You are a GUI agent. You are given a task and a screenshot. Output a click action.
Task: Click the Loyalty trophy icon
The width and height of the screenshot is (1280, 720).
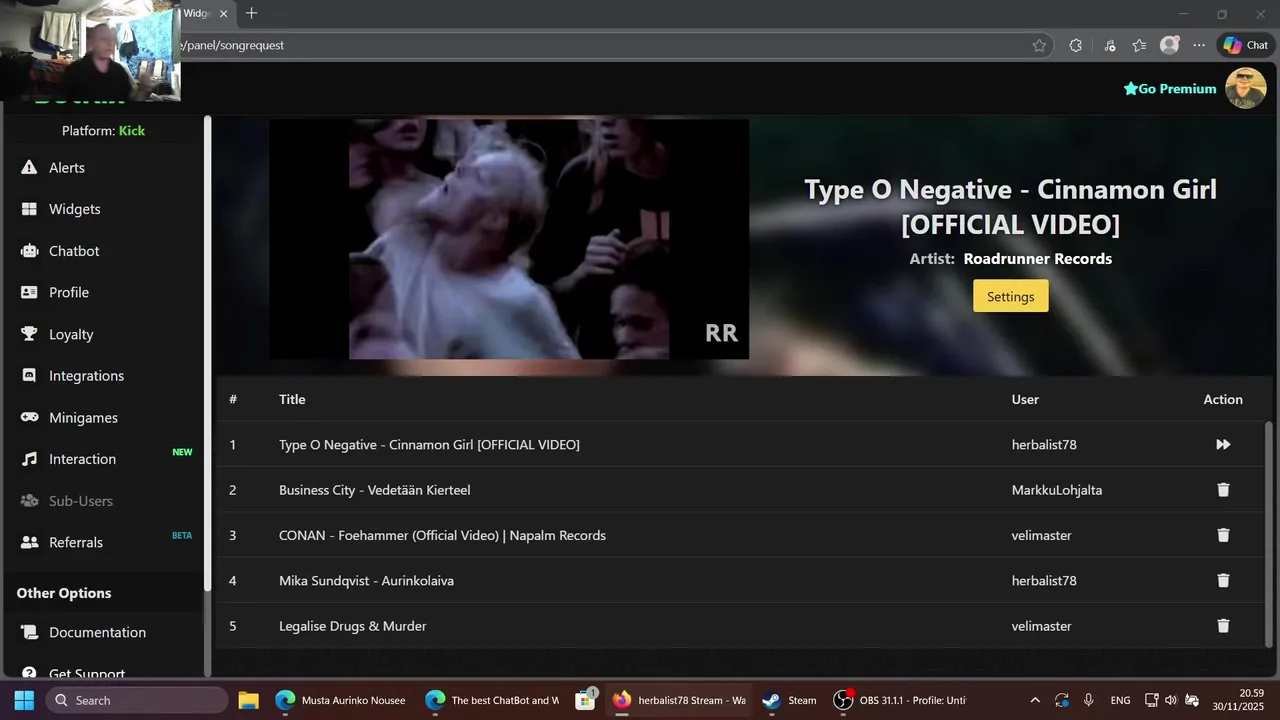(x=29, y=334)
